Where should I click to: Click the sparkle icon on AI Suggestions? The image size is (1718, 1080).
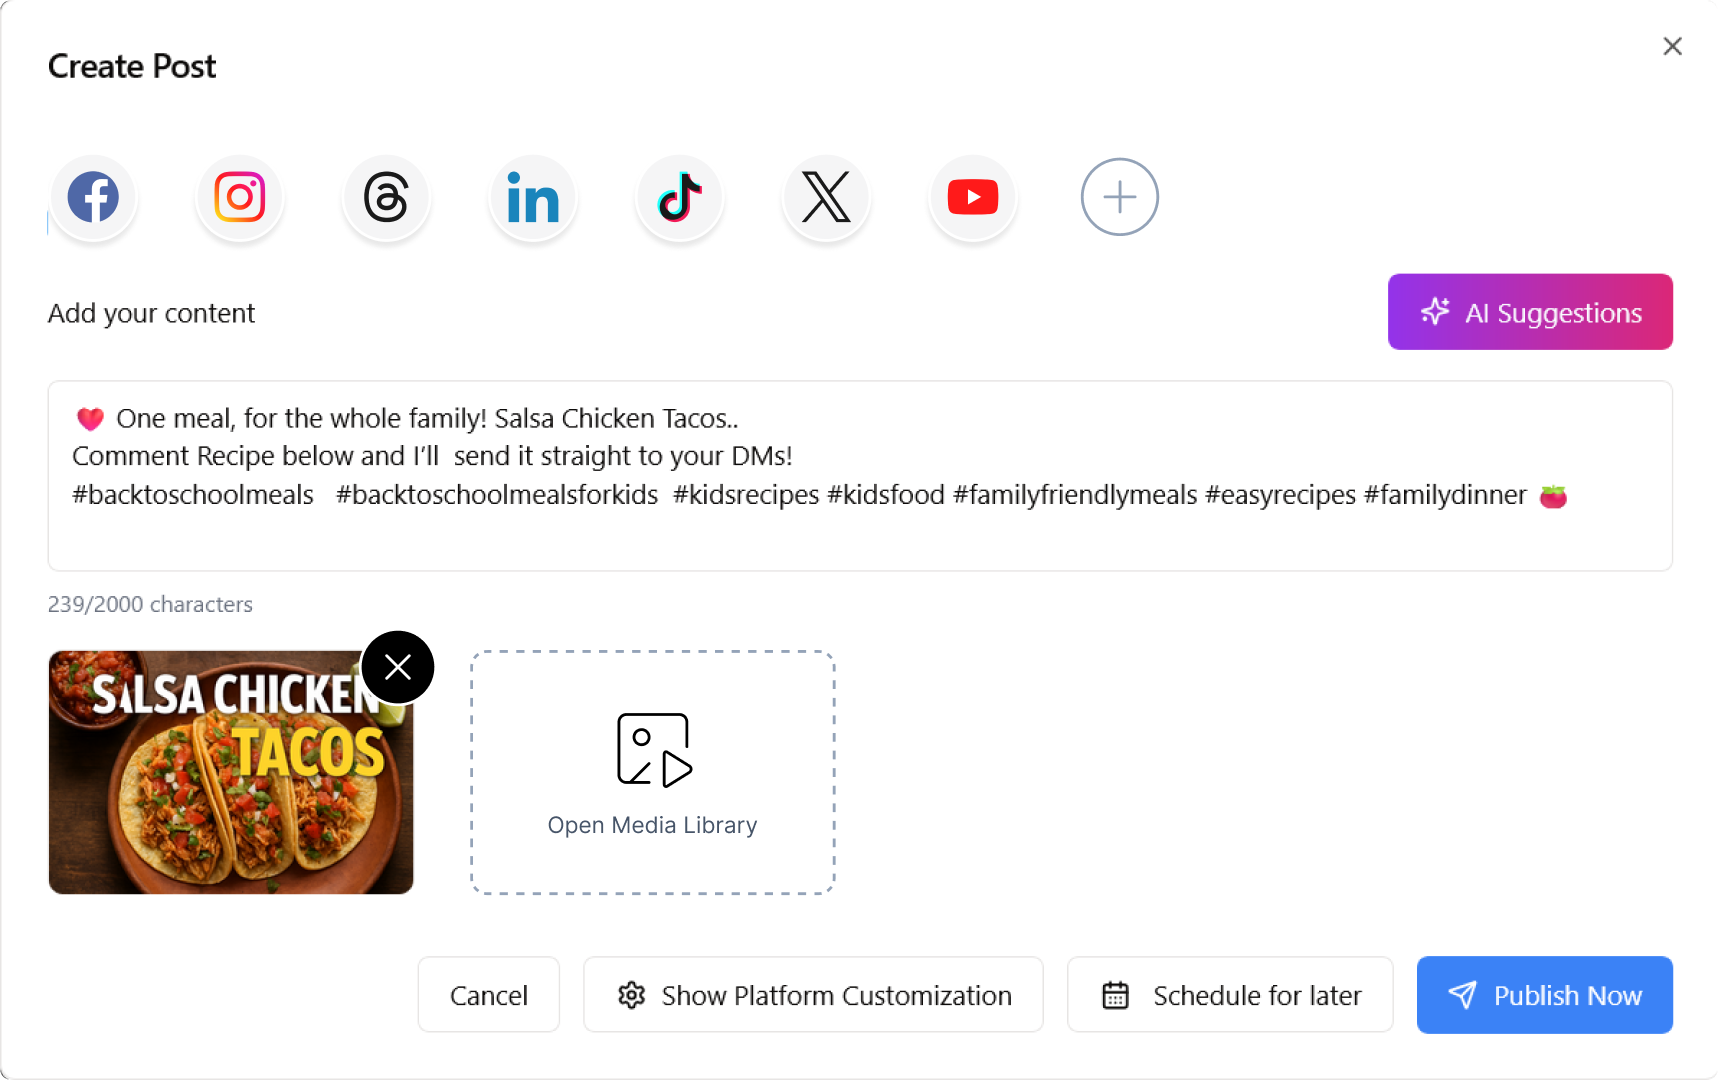click(1435, 311)
